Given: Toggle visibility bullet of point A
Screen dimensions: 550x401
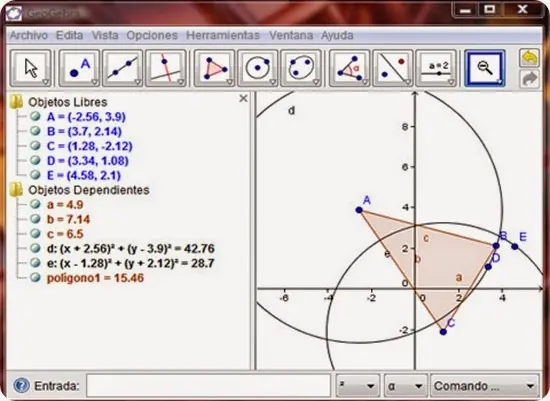Looking at the screenshot, I should click(x=35, y=116).
